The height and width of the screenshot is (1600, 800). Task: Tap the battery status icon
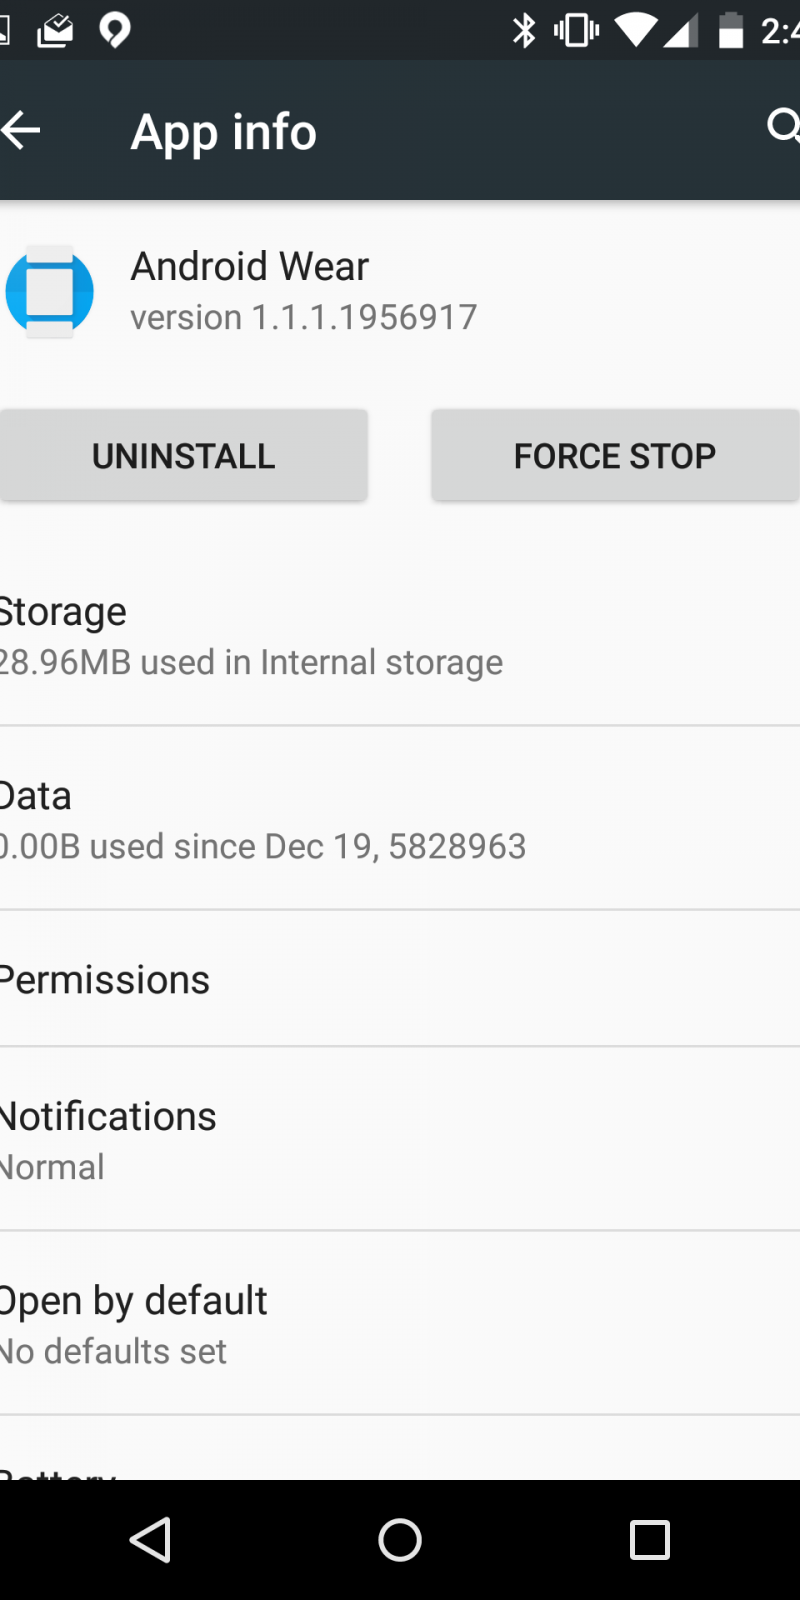click(731, 31)
